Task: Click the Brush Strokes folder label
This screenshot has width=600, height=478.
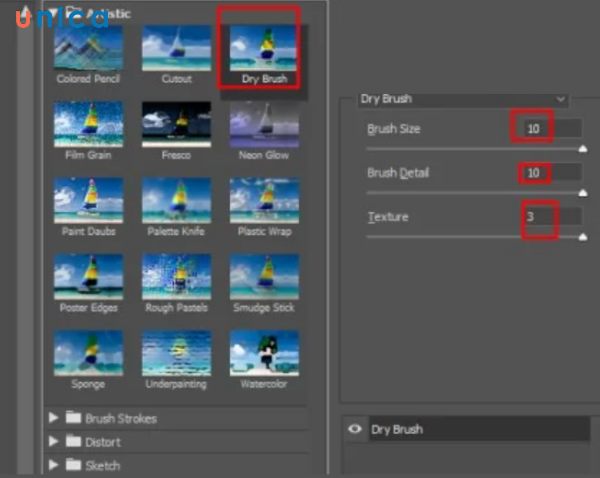Action: (x=121, y=419)
